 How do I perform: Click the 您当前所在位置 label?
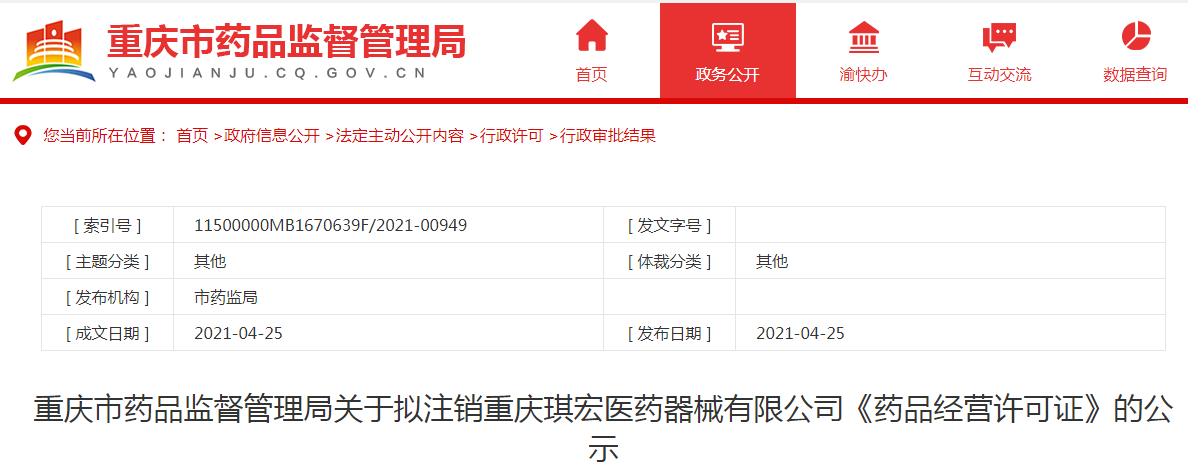(105, 136)
